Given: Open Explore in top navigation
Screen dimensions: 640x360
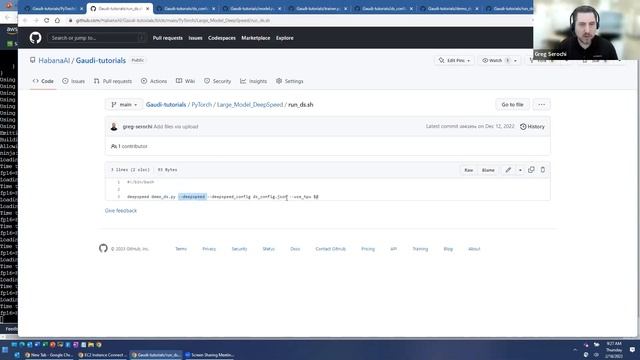Looking at the screenshot, I should (x=284, y=38).
